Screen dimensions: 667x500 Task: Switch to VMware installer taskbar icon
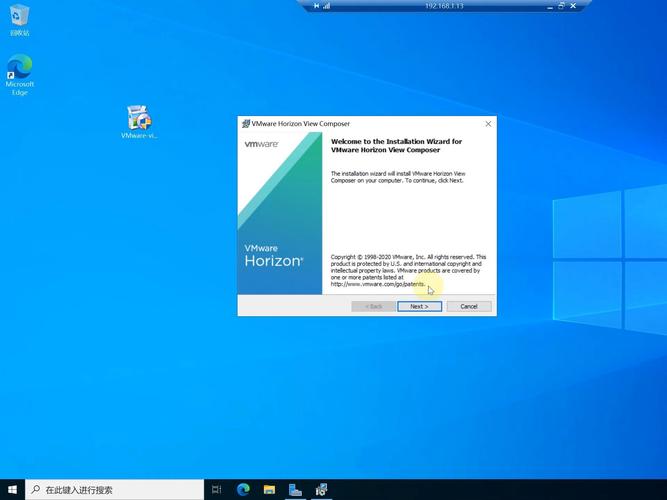[x=321, y=490]
